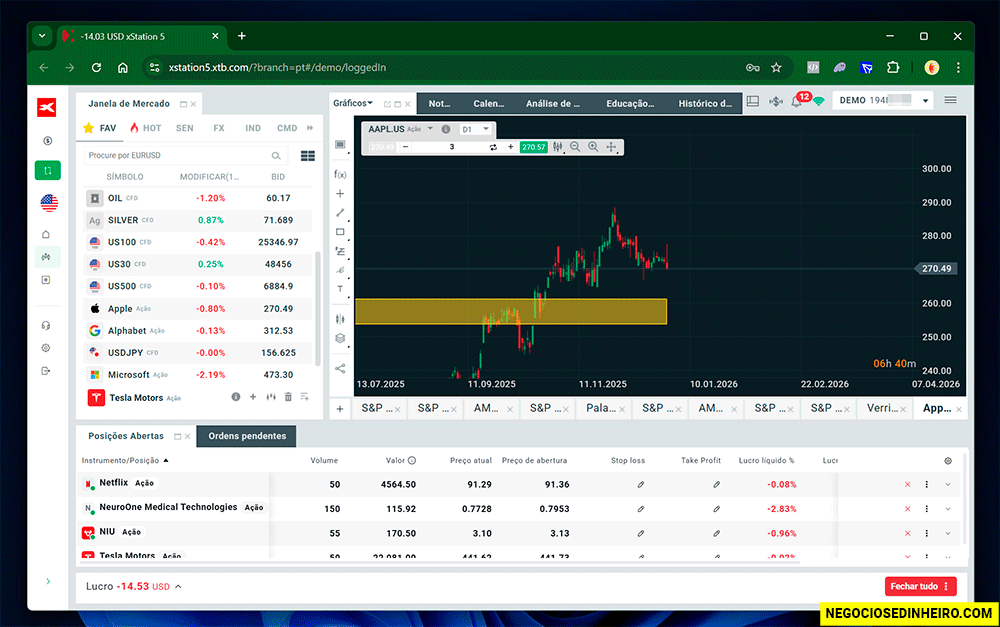Select the rectangle drawing tool
Viewport: 1000px width, 627px height.
340,232
